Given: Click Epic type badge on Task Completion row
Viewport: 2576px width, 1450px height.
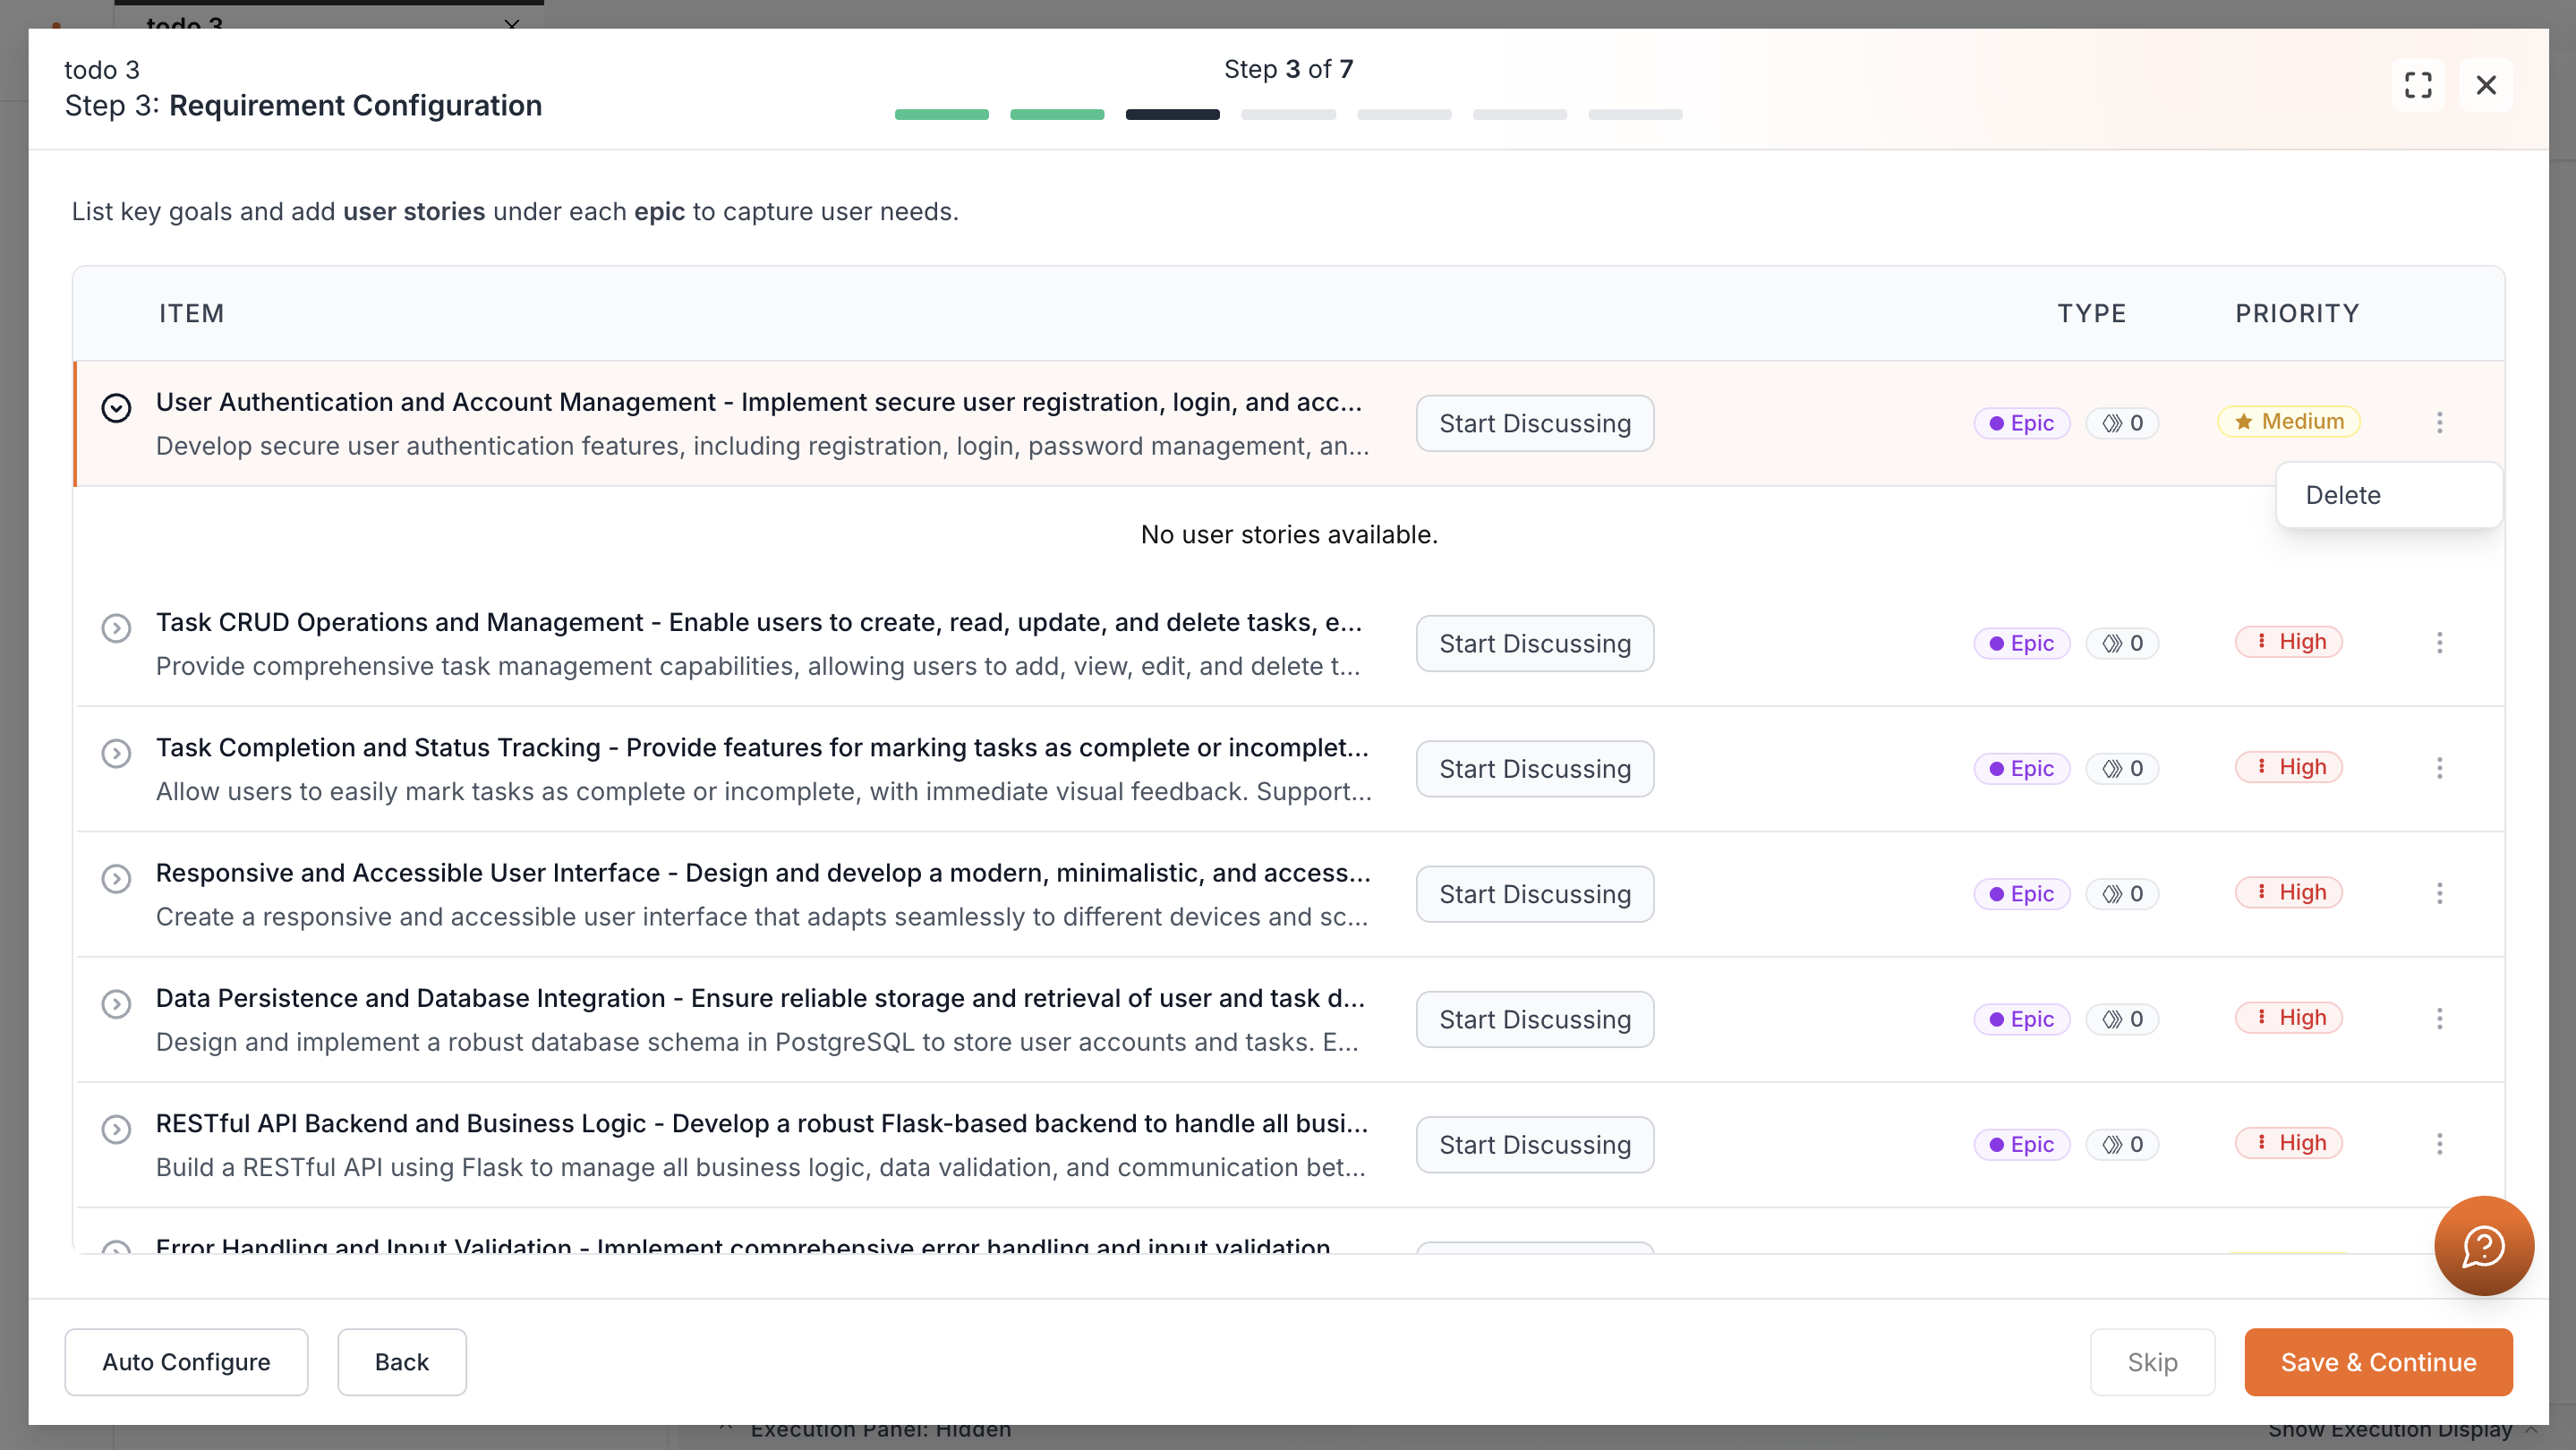Looking at the screenshot, I should click(x=2021, y=768).
